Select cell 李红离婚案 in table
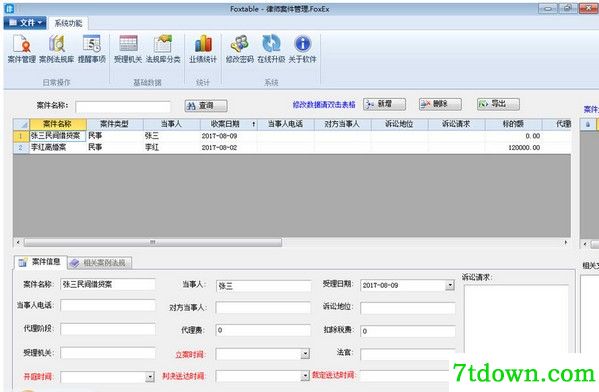This screenshot has width=599, height=392. click(58, 147)
